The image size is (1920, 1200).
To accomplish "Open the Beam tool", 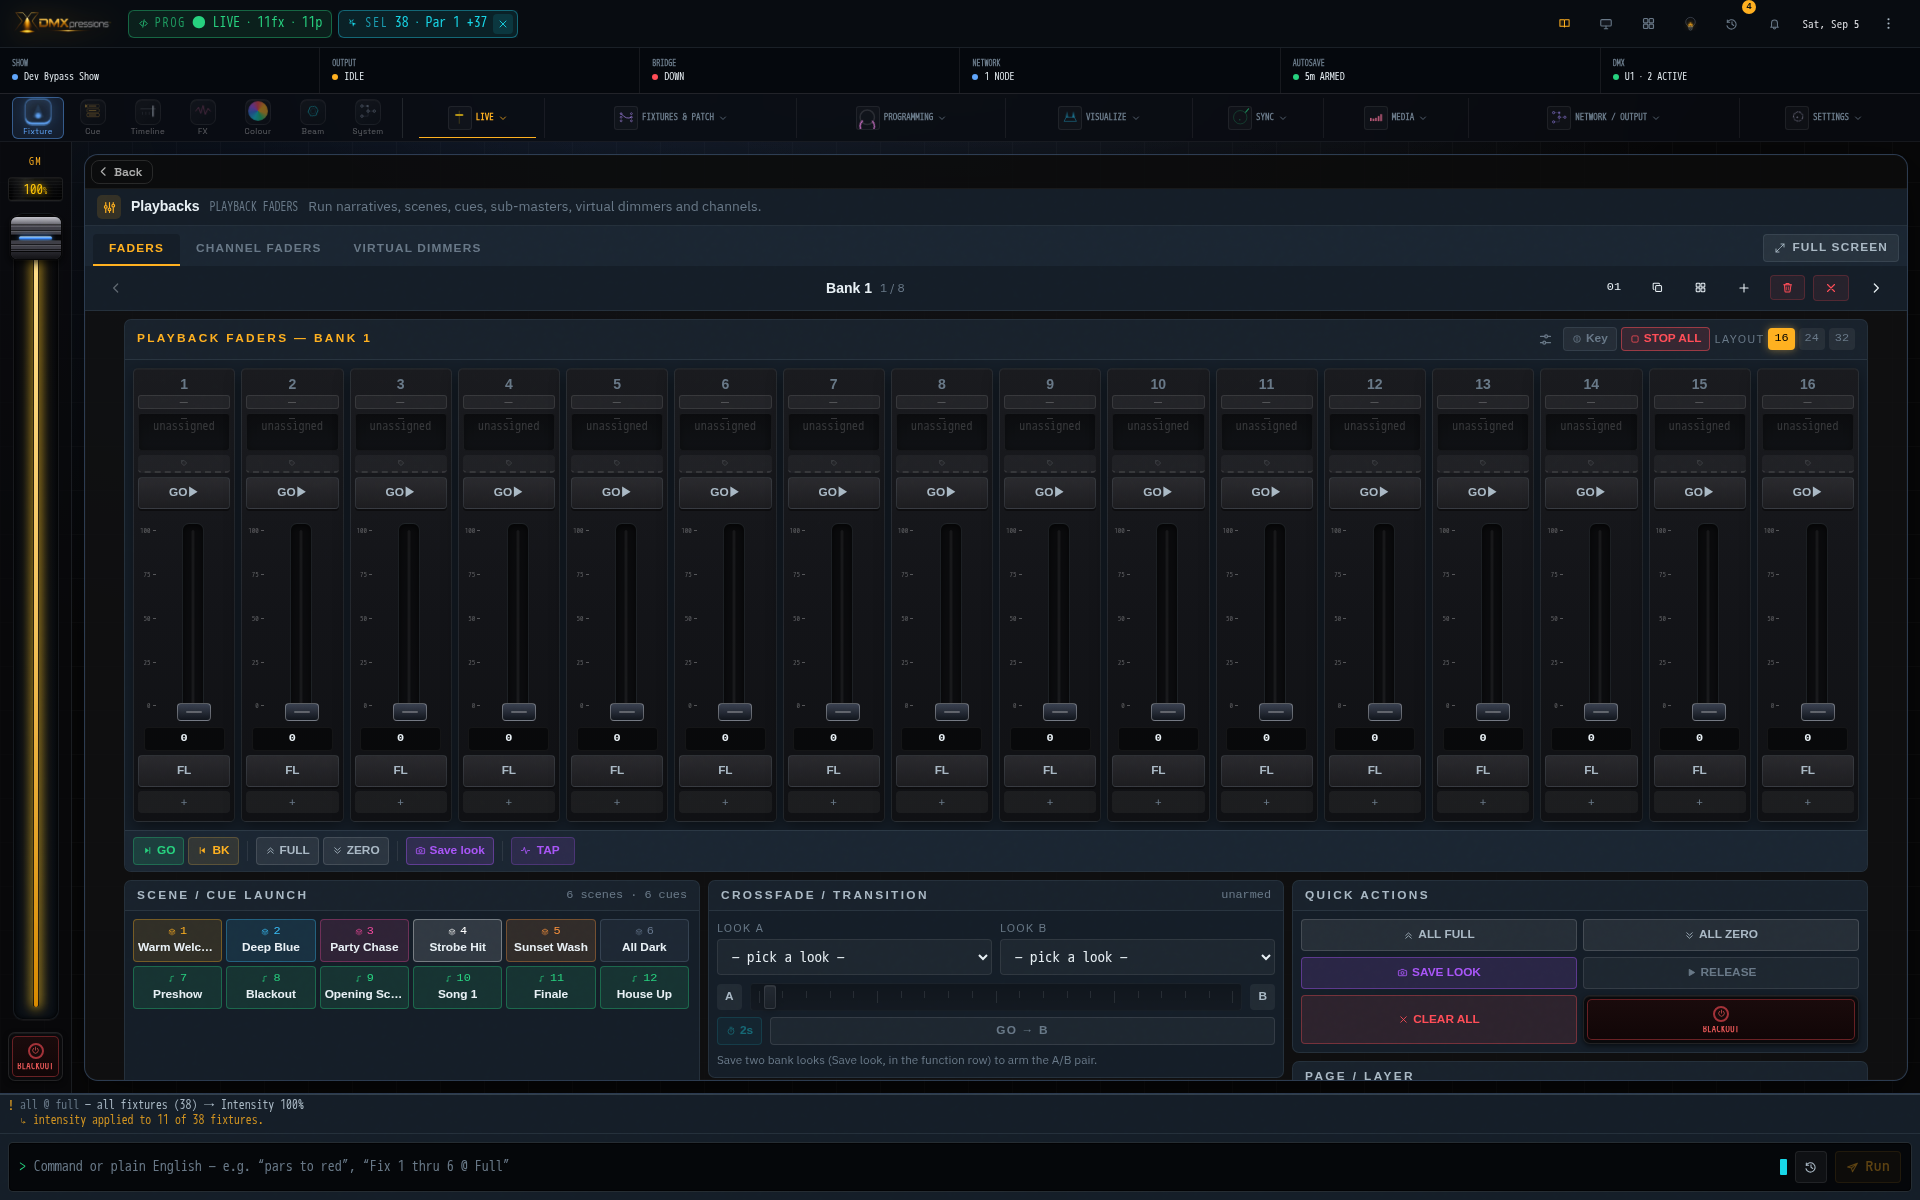I will 313,117.
